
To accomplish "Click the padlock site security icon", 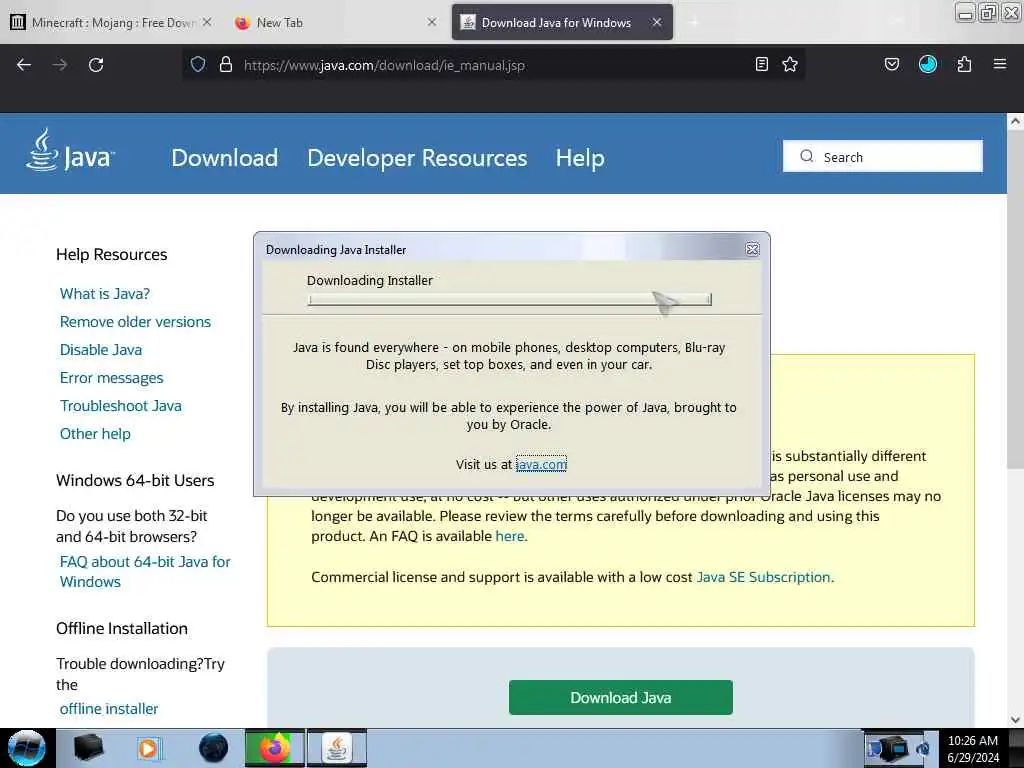I will (226, 65).
